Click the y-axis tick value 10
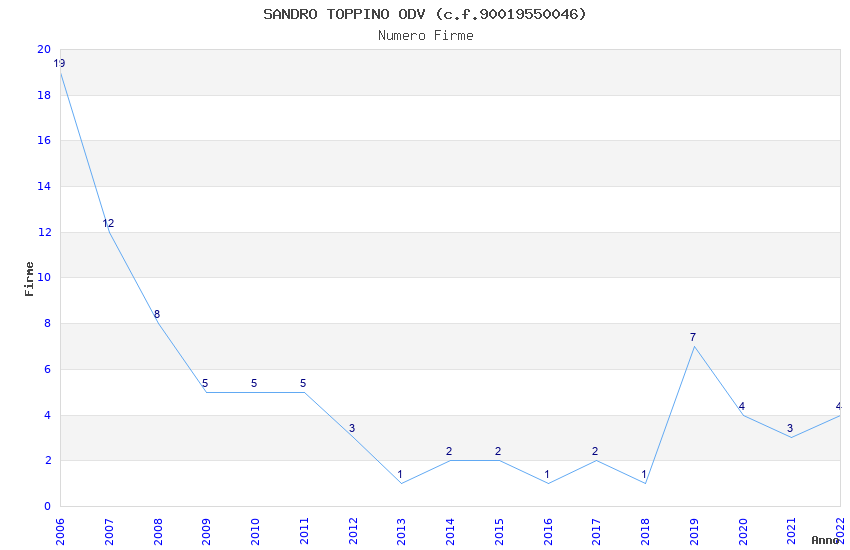The width and height of the screenshot is (850, 550). coord(44,277)
